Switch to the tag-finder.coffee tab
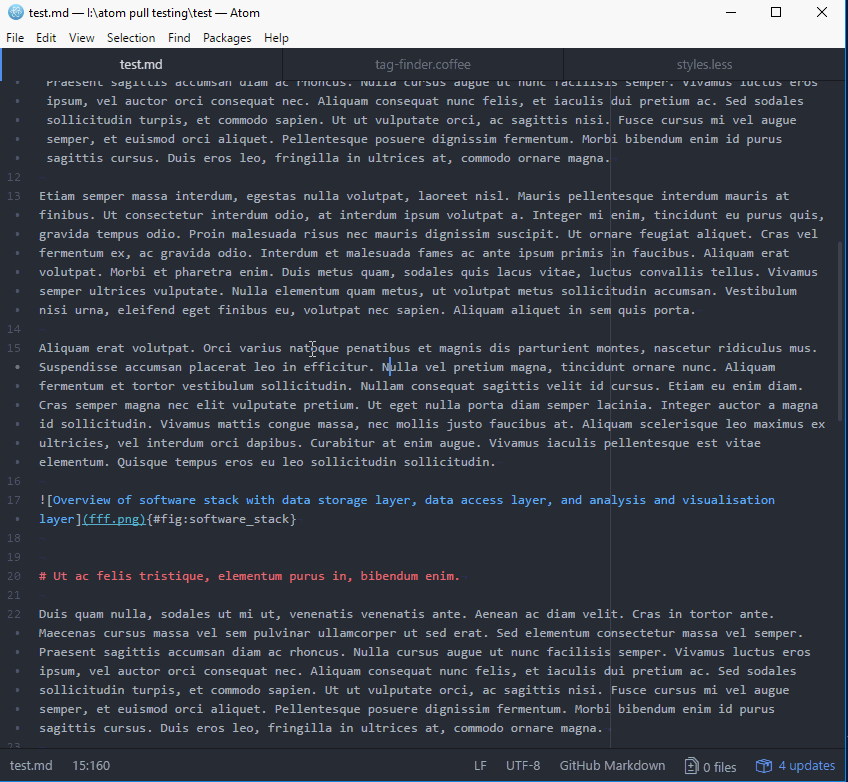The image size is (848, 782). (422, 64)
